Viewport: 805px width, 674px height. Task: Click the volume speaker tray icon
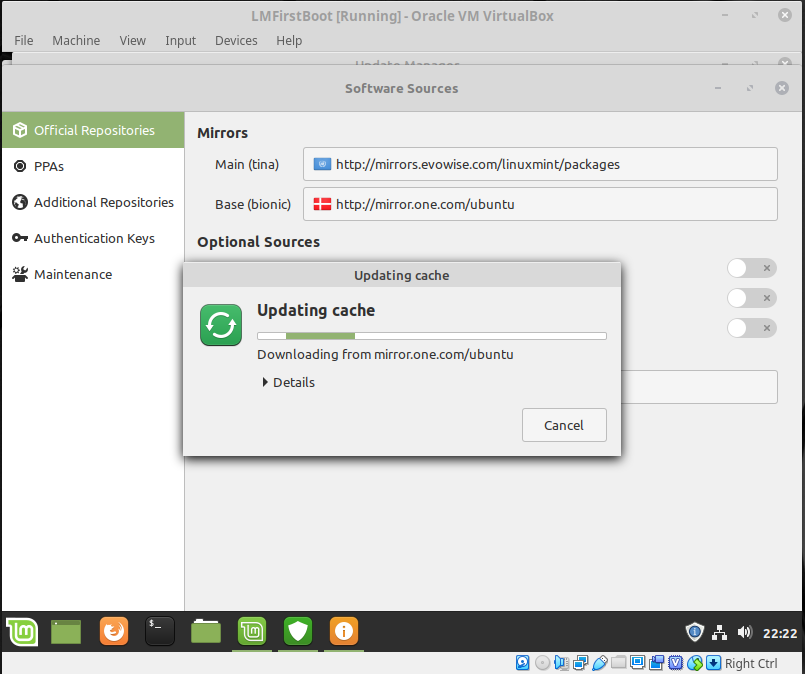pos(744,632)
